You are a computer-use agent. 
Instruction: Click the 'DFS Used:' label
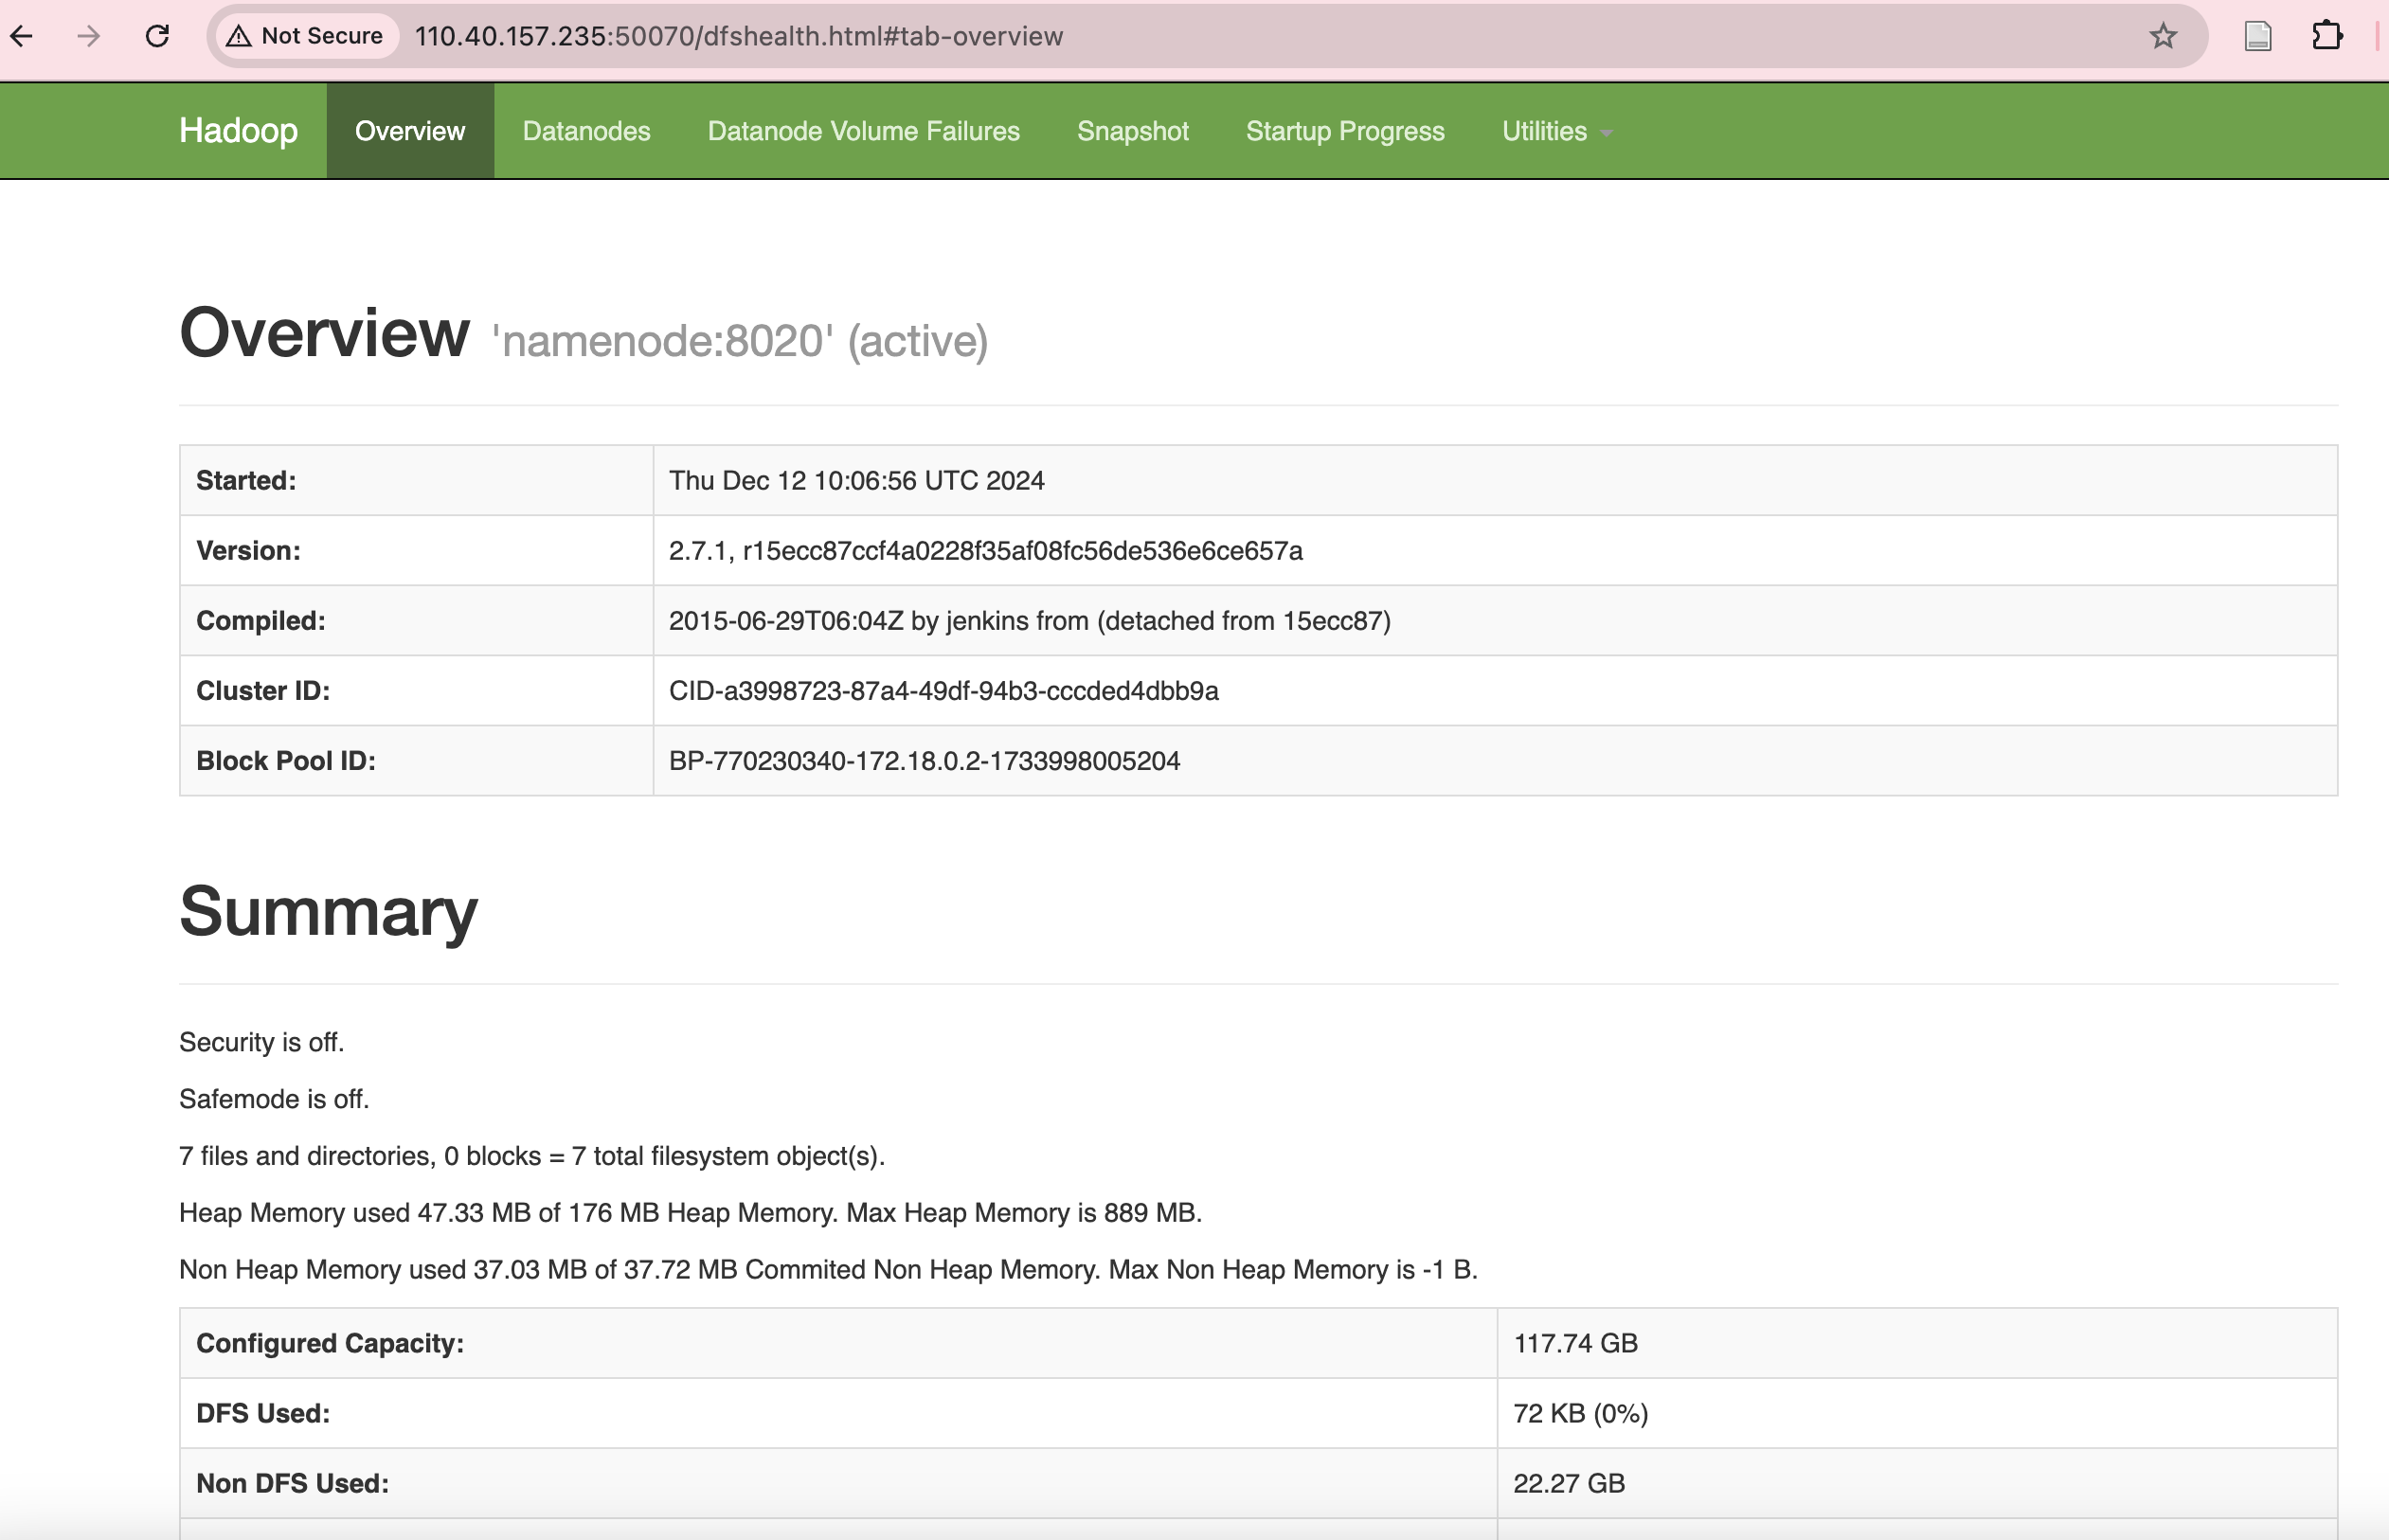coord(263,1414)
